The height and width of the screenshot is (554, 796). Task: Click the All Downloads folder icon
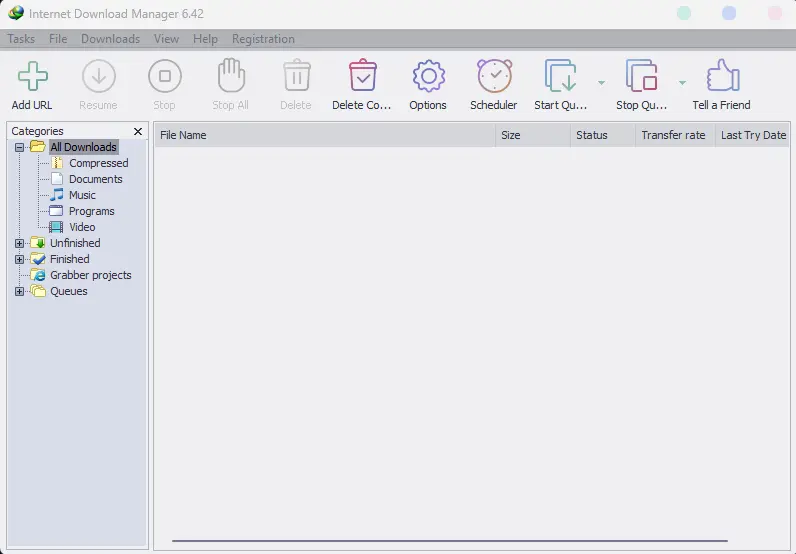click(x=38, y=147)
